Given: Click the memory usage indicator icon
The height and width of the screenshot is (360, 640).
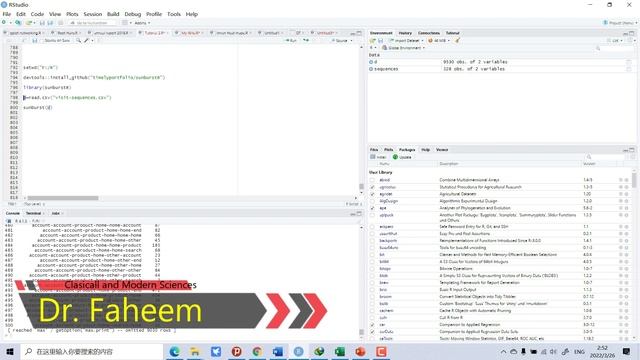Looking at the screenshot, I should pyautogui.click(x=430, y=40).
